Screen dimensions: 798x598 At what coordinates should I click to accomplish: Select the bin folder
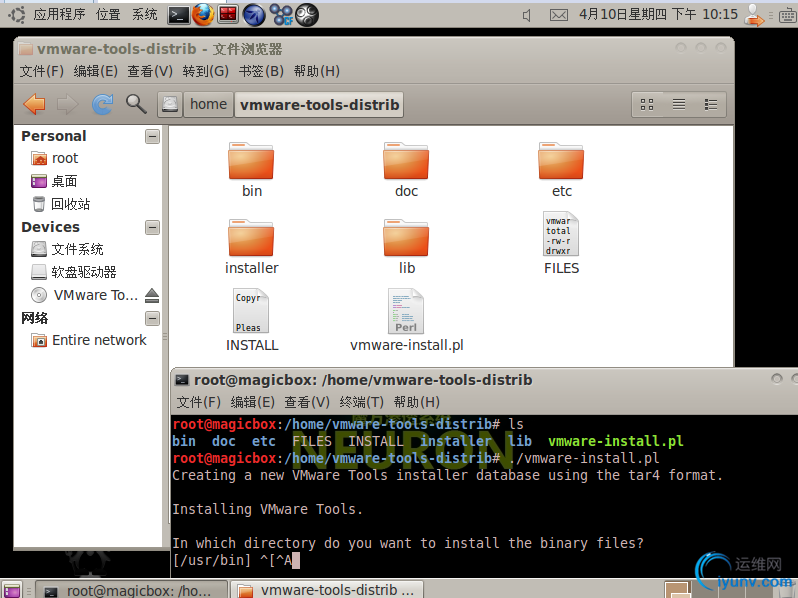pyautogui.click(x=251, y=169)
